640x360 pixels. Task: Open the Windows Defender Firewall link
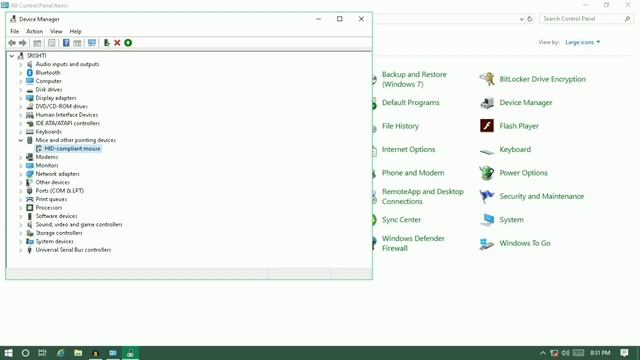point(413,243)
